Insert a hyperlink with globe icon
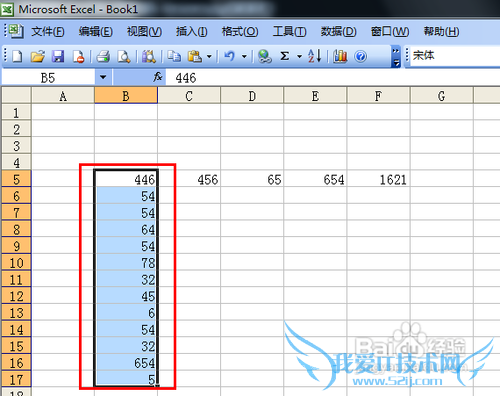Screen dimensions: 500x396 click(265, 56)
